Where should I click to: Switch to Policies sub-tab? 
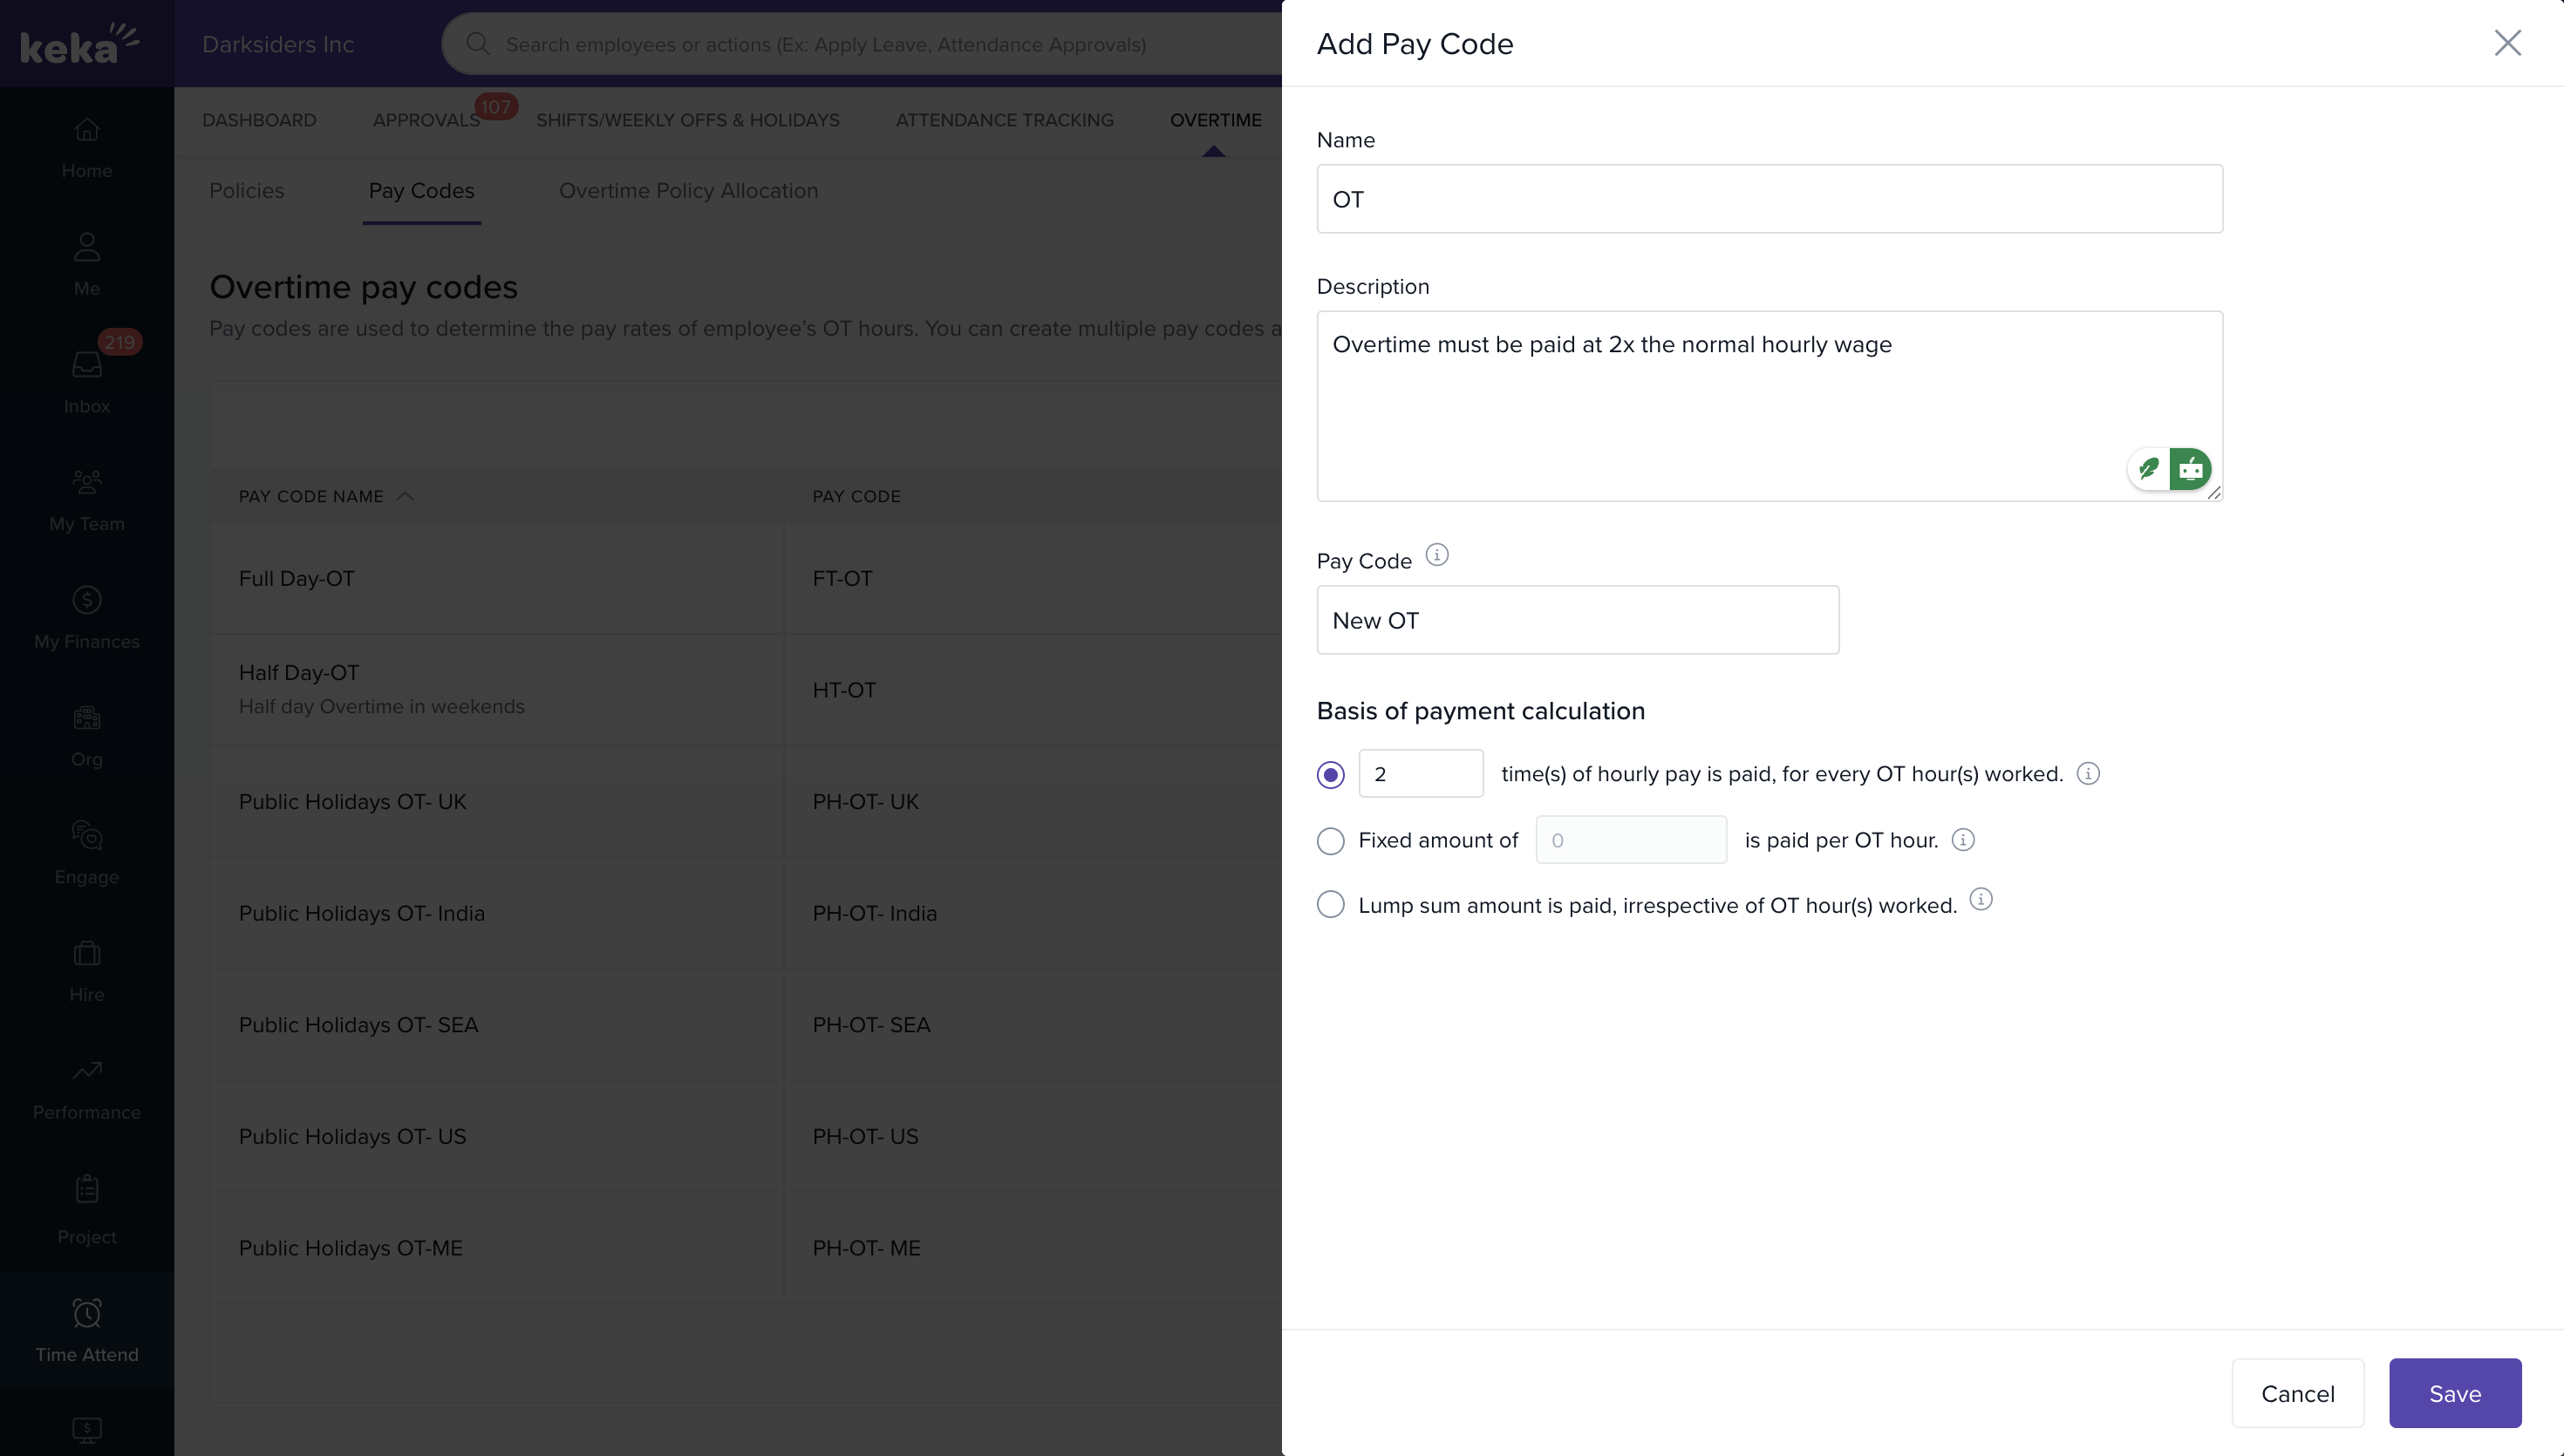tap(246, 191)
